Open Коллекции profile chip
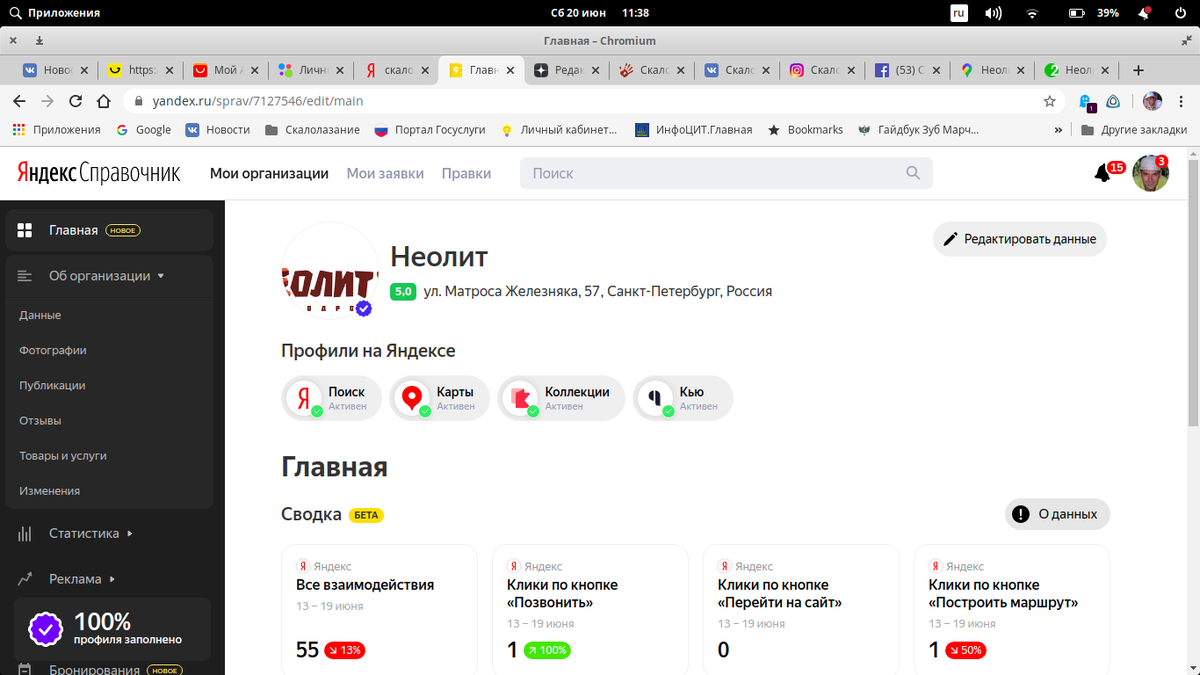The image size is (1200, 675). [x=561, y=398]
